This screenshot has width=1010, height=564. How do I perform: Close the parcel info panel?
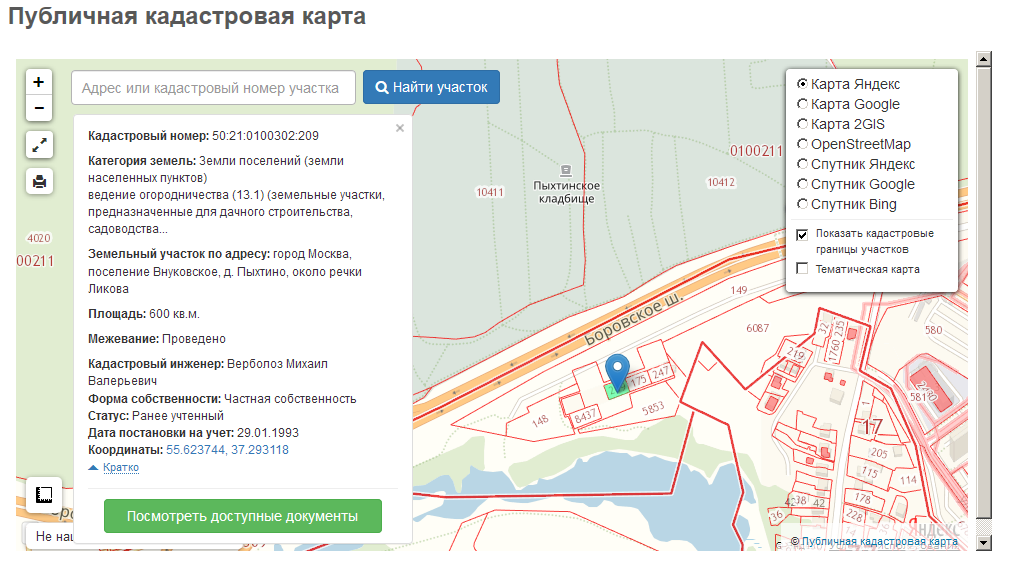tap(400, 128)
